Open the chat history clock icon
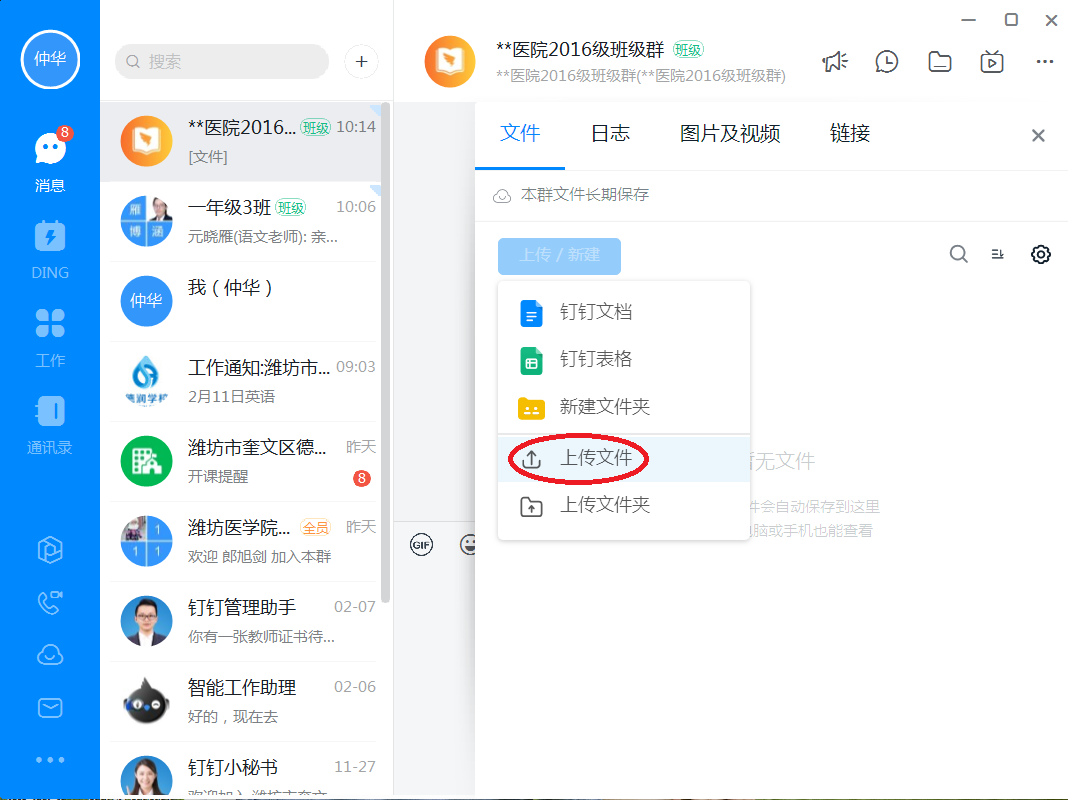This screenshot has width=1068, height=800. click(x=887, y=62)
